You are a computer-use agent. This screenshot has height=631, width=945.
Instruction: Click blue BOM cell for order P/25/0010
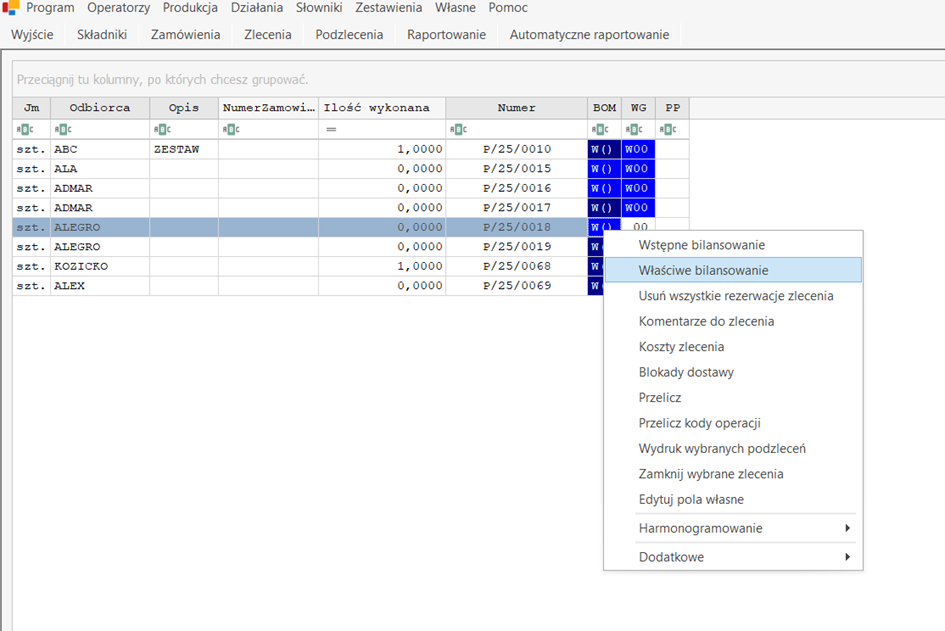click(x=603, y=149)
